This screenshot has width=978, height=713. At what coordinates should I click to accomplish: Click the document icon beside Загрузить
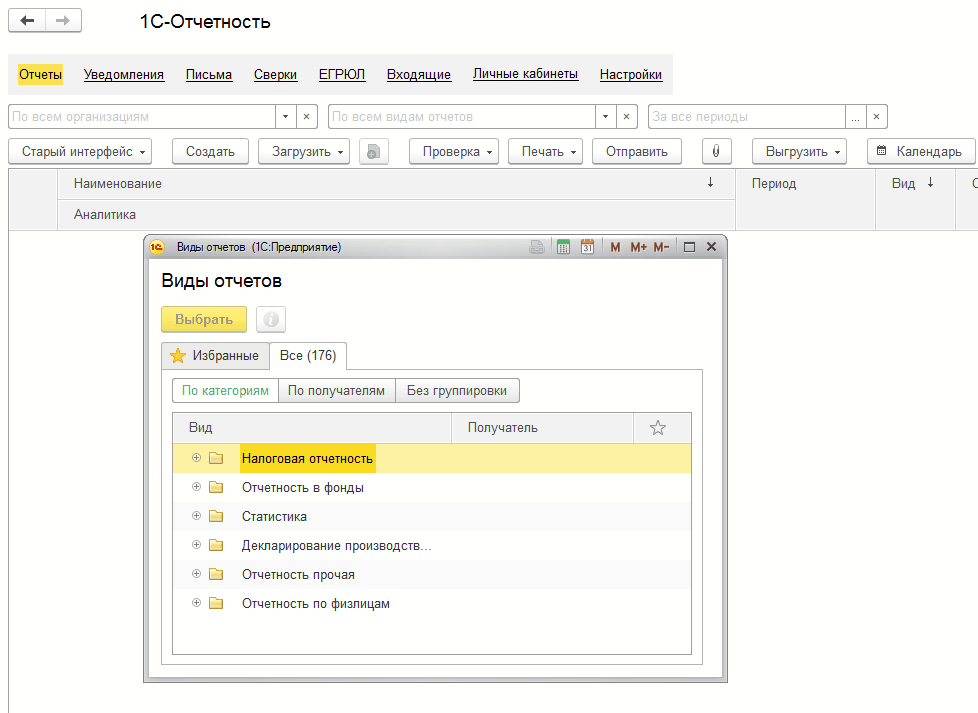pyautogui.click(x=374, y=152)
